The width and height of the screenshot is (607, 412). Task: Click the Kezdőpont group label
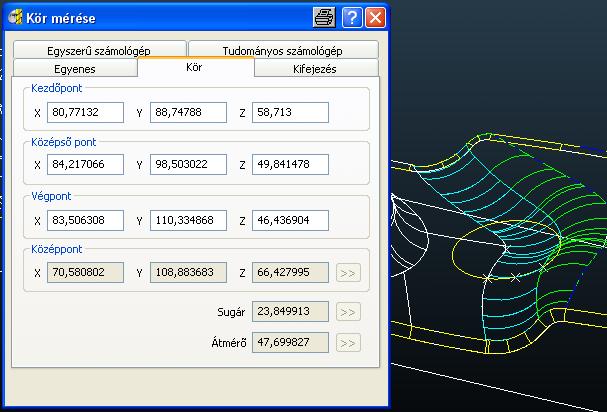[57, 88]
